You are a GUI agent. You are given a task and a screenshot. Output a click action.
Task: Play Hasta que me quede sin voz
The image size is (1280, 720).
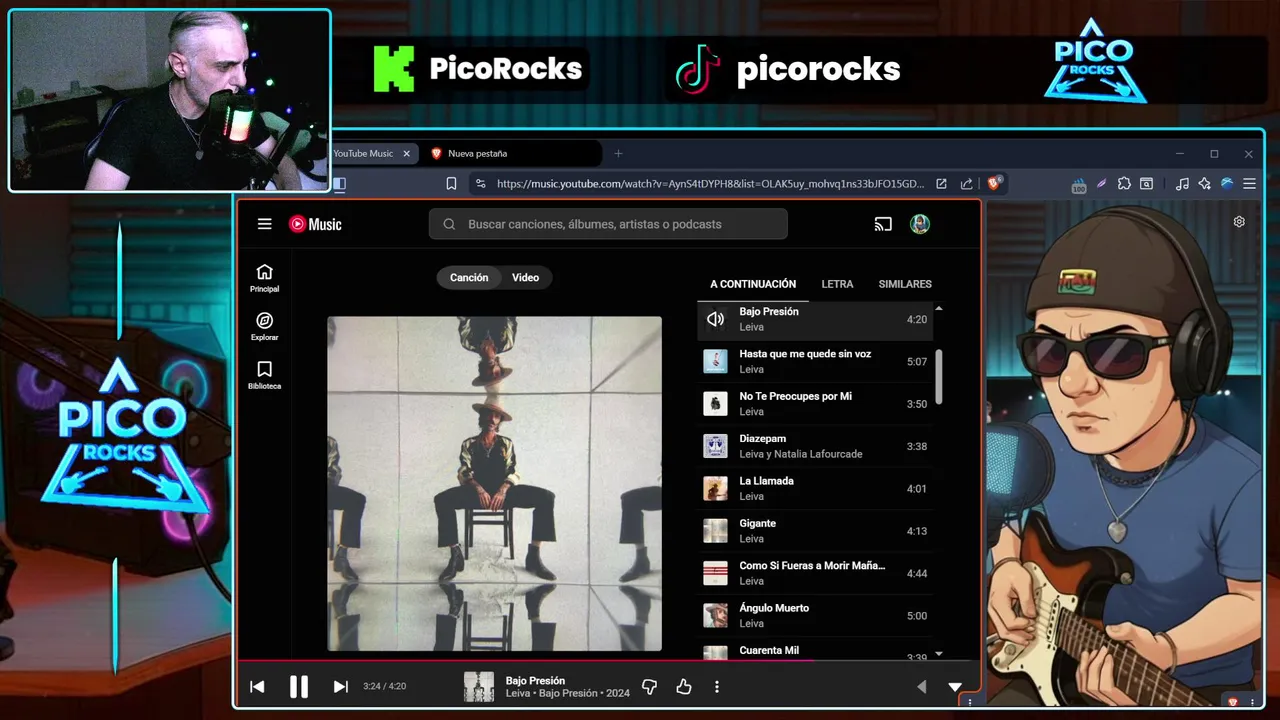click(816, 361)
